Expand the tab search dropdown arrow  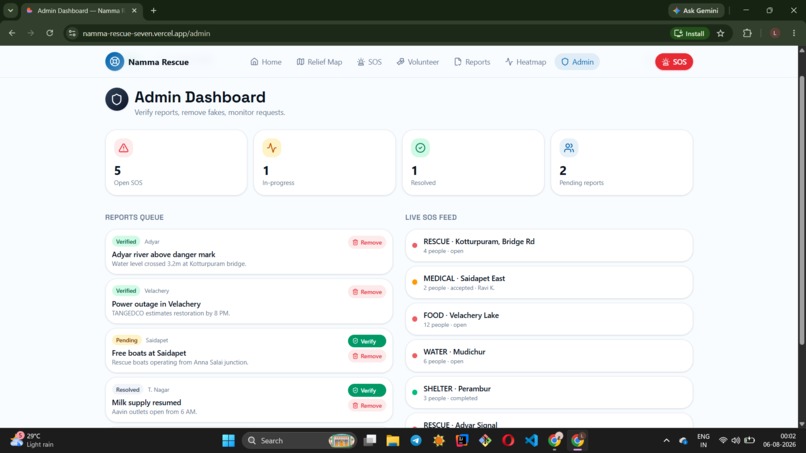(10, 10)
